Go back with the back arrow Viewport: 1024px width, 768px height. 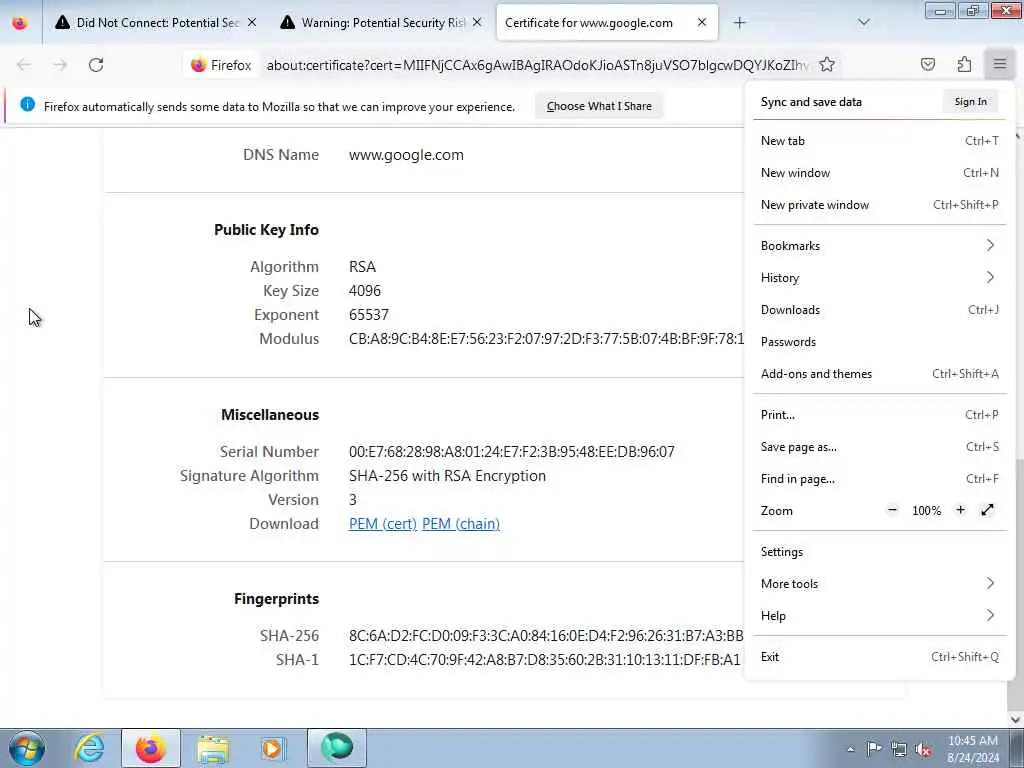[x=24, y=65]
